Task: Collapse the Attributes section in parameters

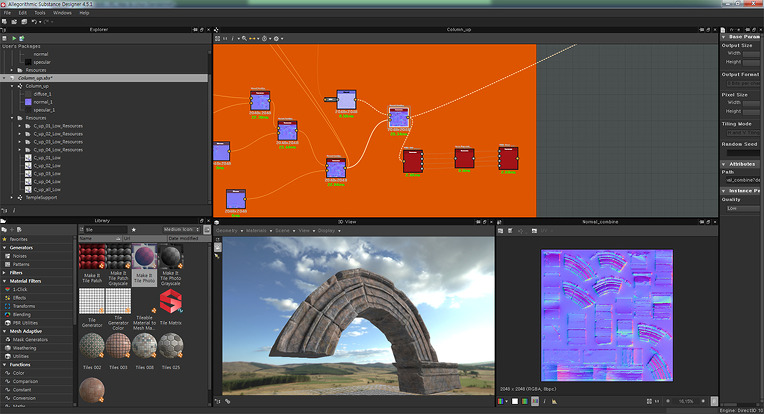Action: click(724, 164)
